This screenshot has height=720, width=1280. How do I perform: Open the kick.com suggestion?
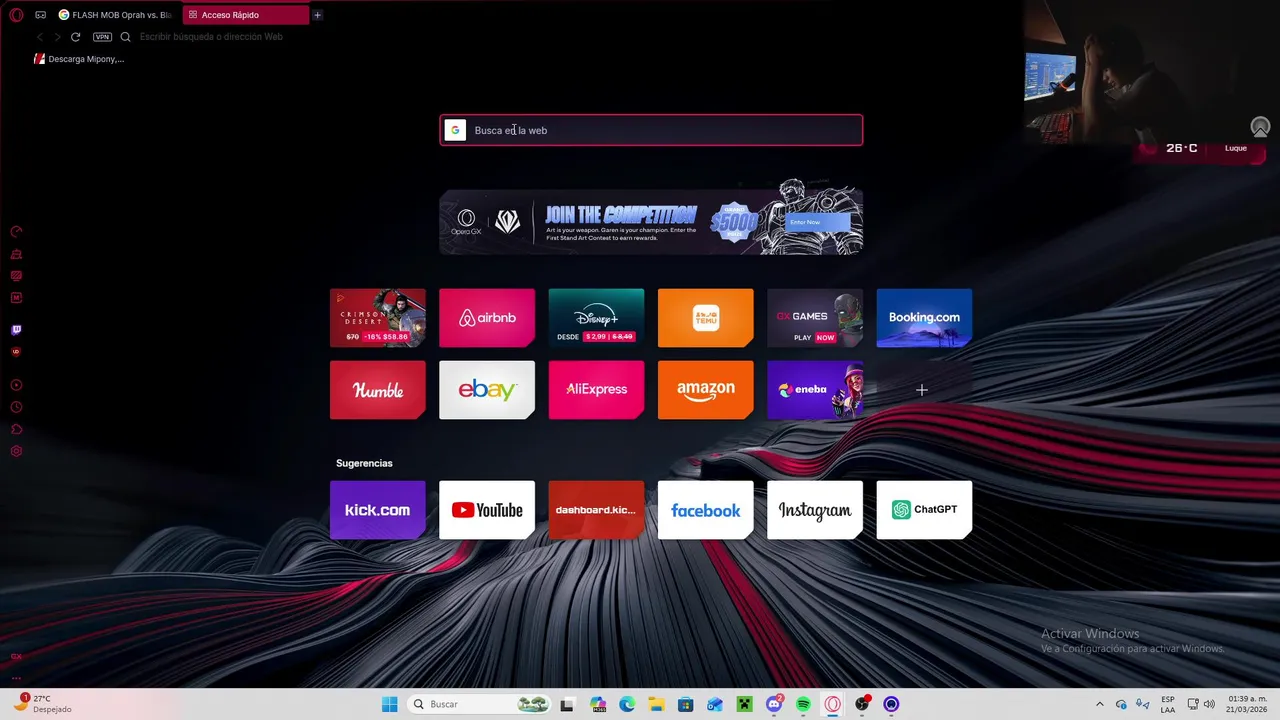coord(378,510)
